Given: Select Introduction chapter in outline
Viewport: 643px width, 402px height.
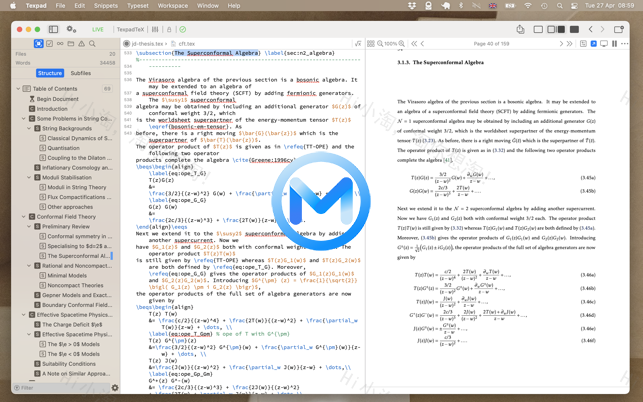Looking at the screenshot, I should [x=52, y=109].
